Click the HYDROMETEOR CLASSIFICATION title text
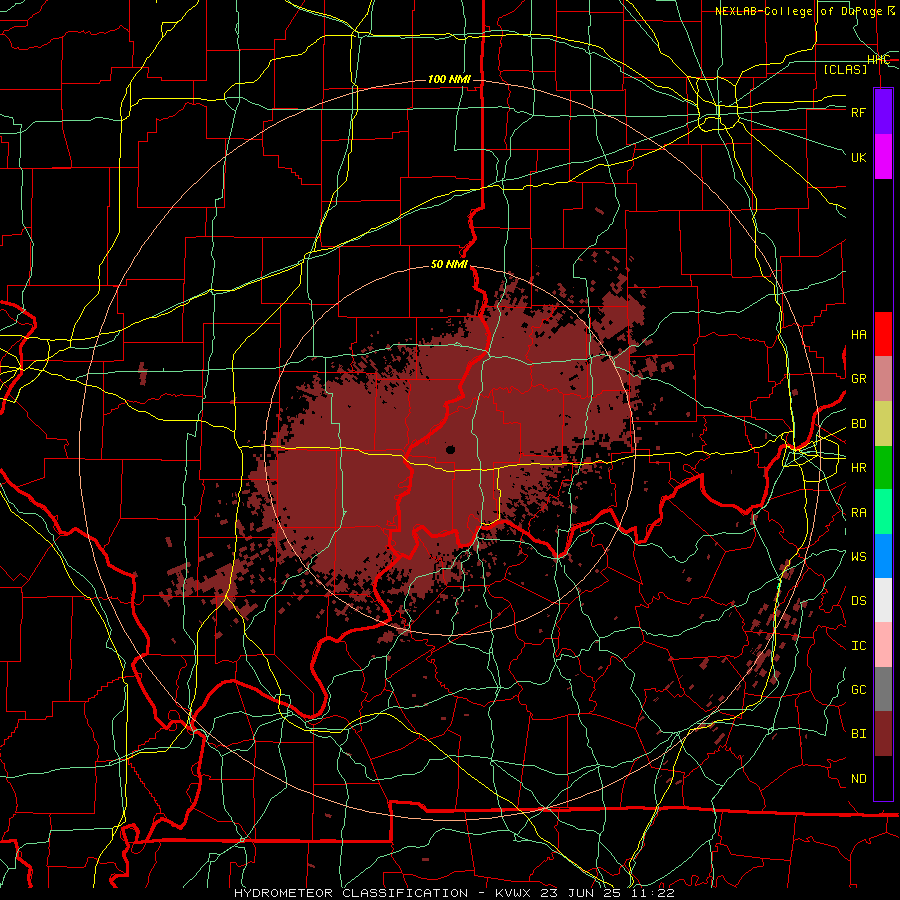The height and width of the screenshot is (900, 900). tap(351, 893)
